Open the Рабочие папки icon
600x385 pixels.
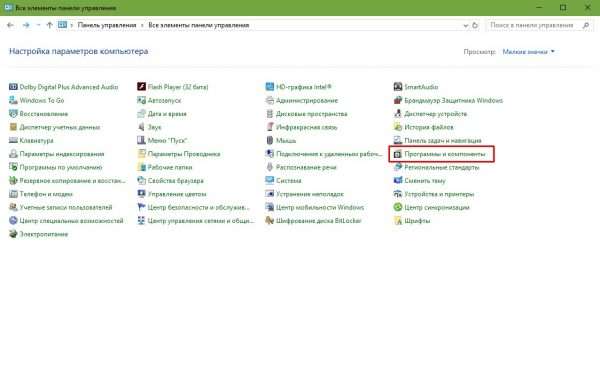141,167
